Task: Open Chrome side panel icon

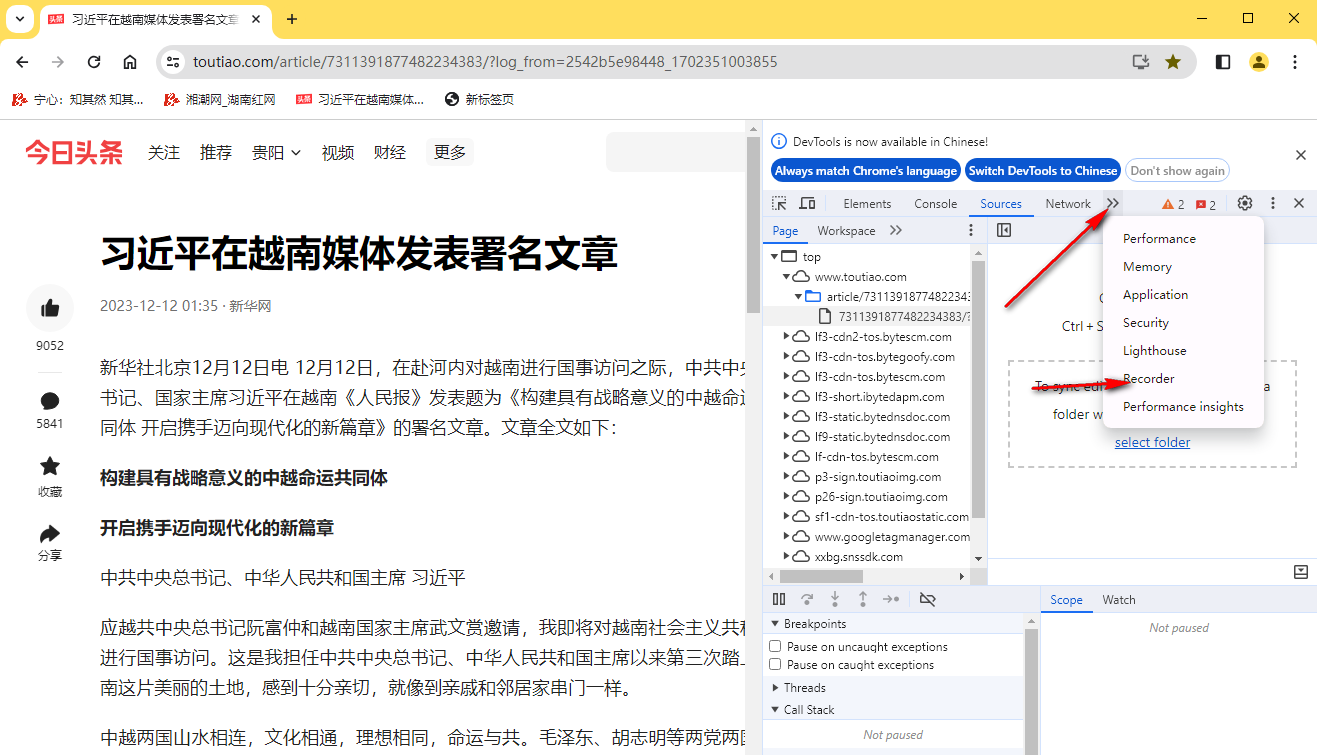Action: [1223, 62]
